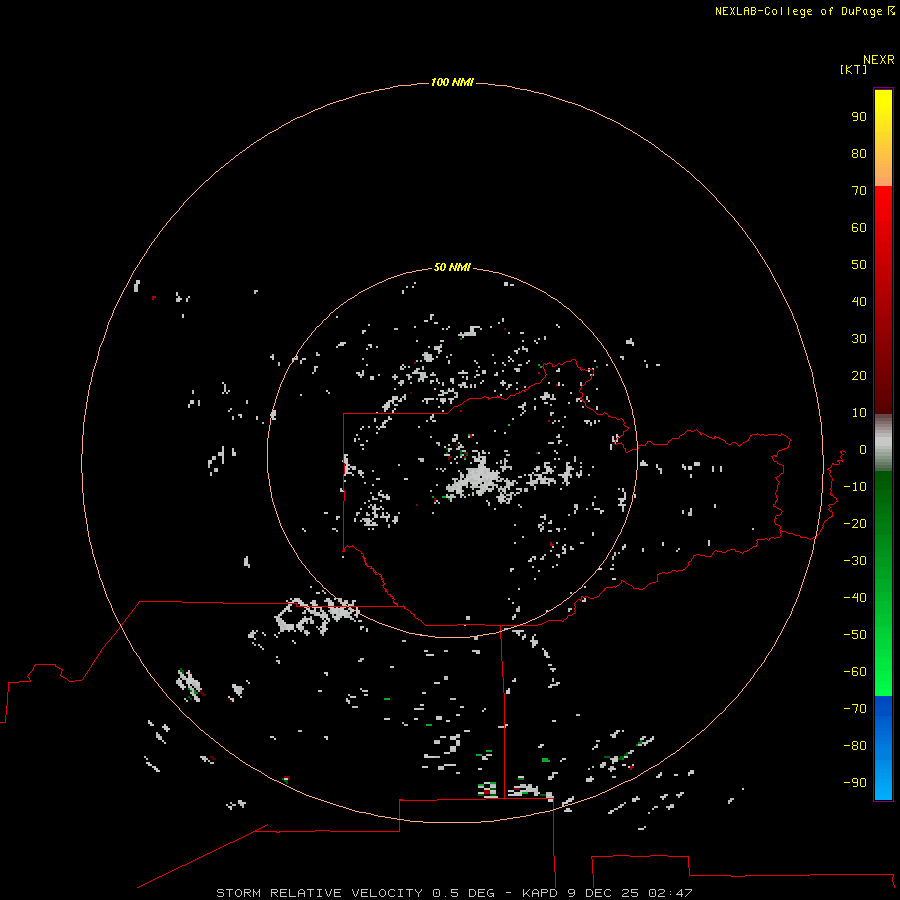
Task: Click the NEXR label above the scale
Action: [x=879, y=60]
